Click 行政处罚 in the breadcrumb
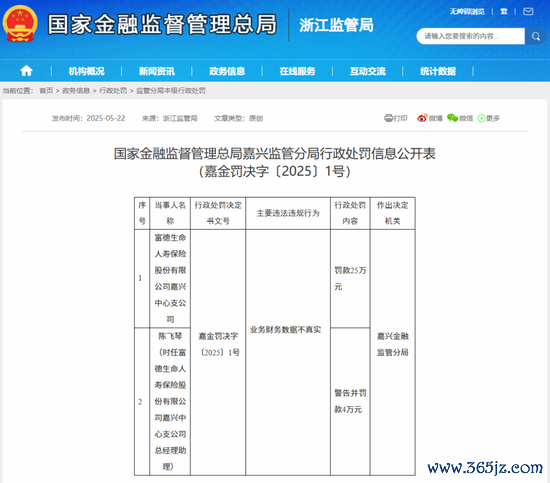Image resolution: width=550 pixels, height=483 pixels. [x=113, y=91]
